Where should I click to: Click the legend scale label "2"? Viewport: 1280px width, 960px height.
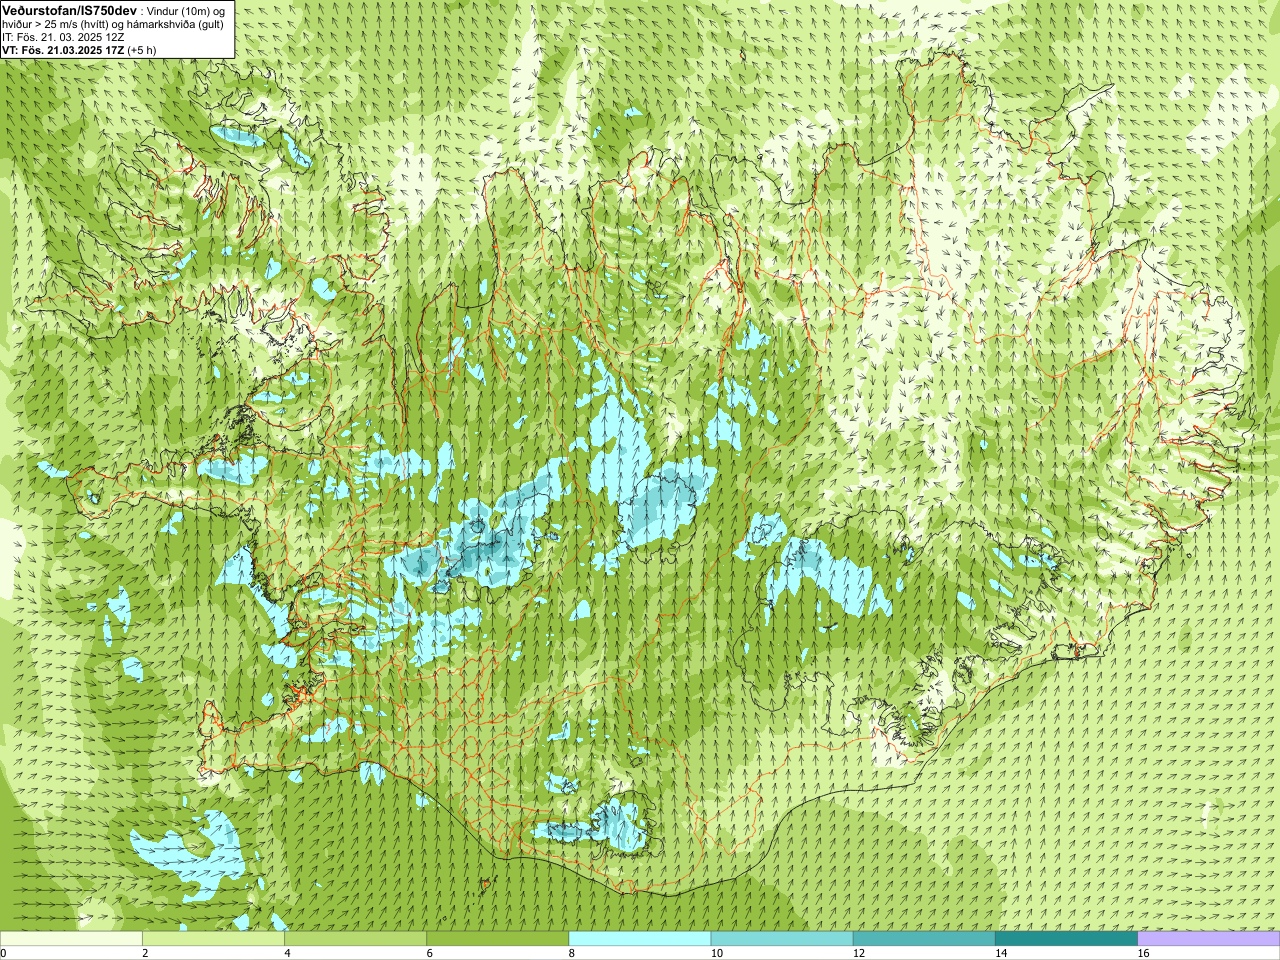click(145, 953)
